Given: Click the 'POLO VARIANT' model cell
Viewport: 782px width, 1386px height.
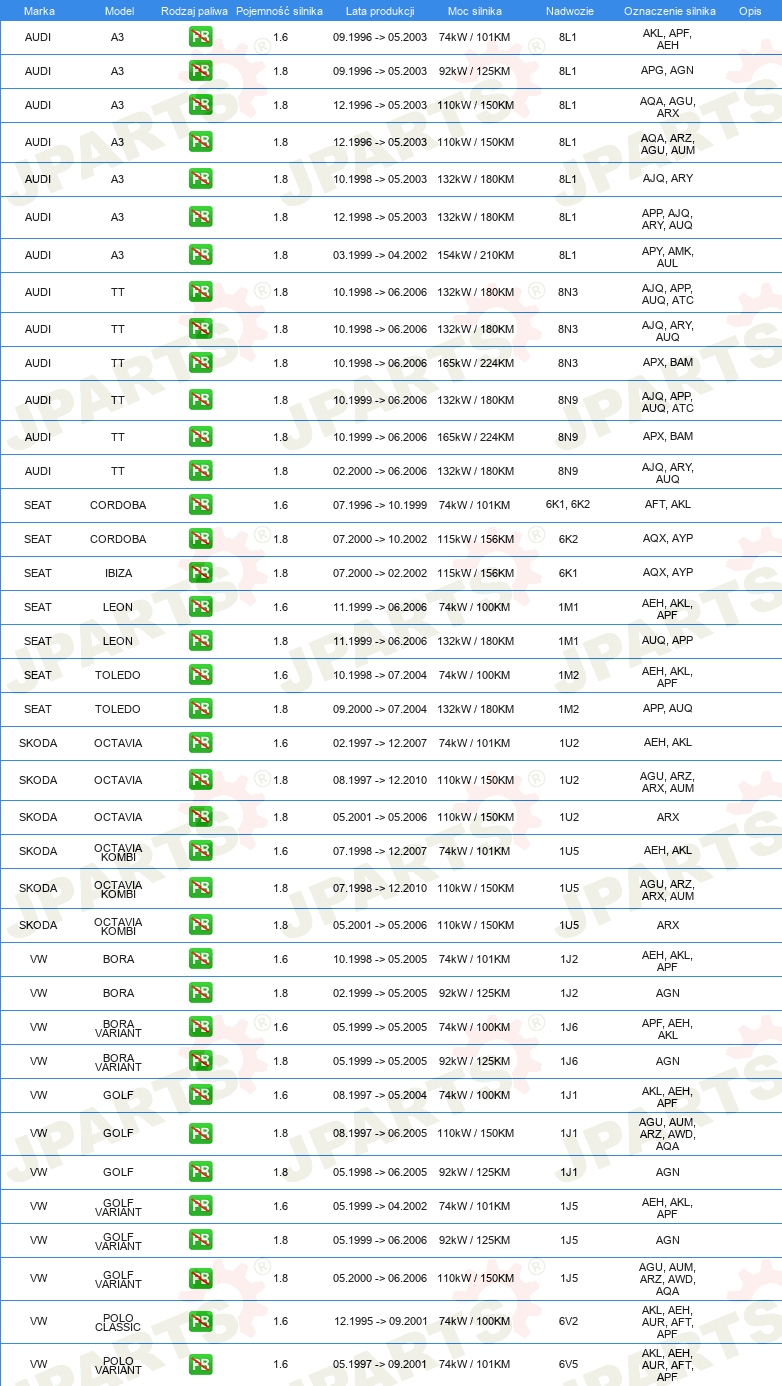Looking at the screenshot, I should coord(118,1364).
